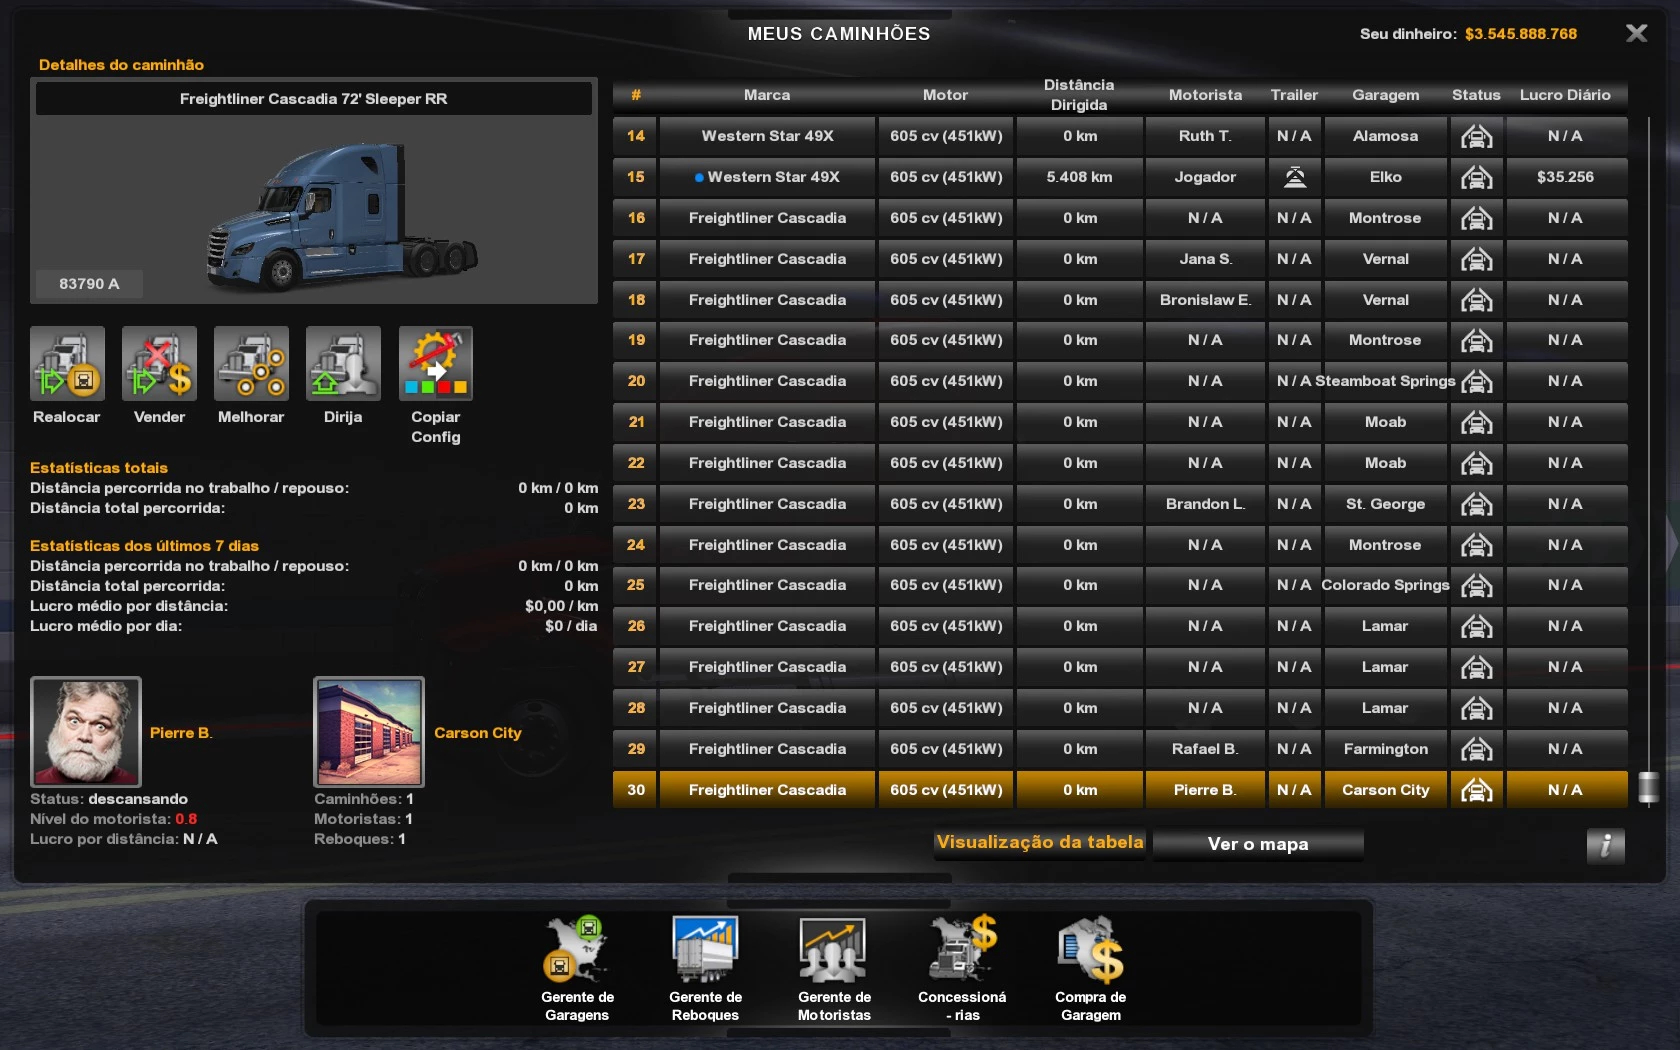Open the Melhorar upgrade icon

[251, 363]
